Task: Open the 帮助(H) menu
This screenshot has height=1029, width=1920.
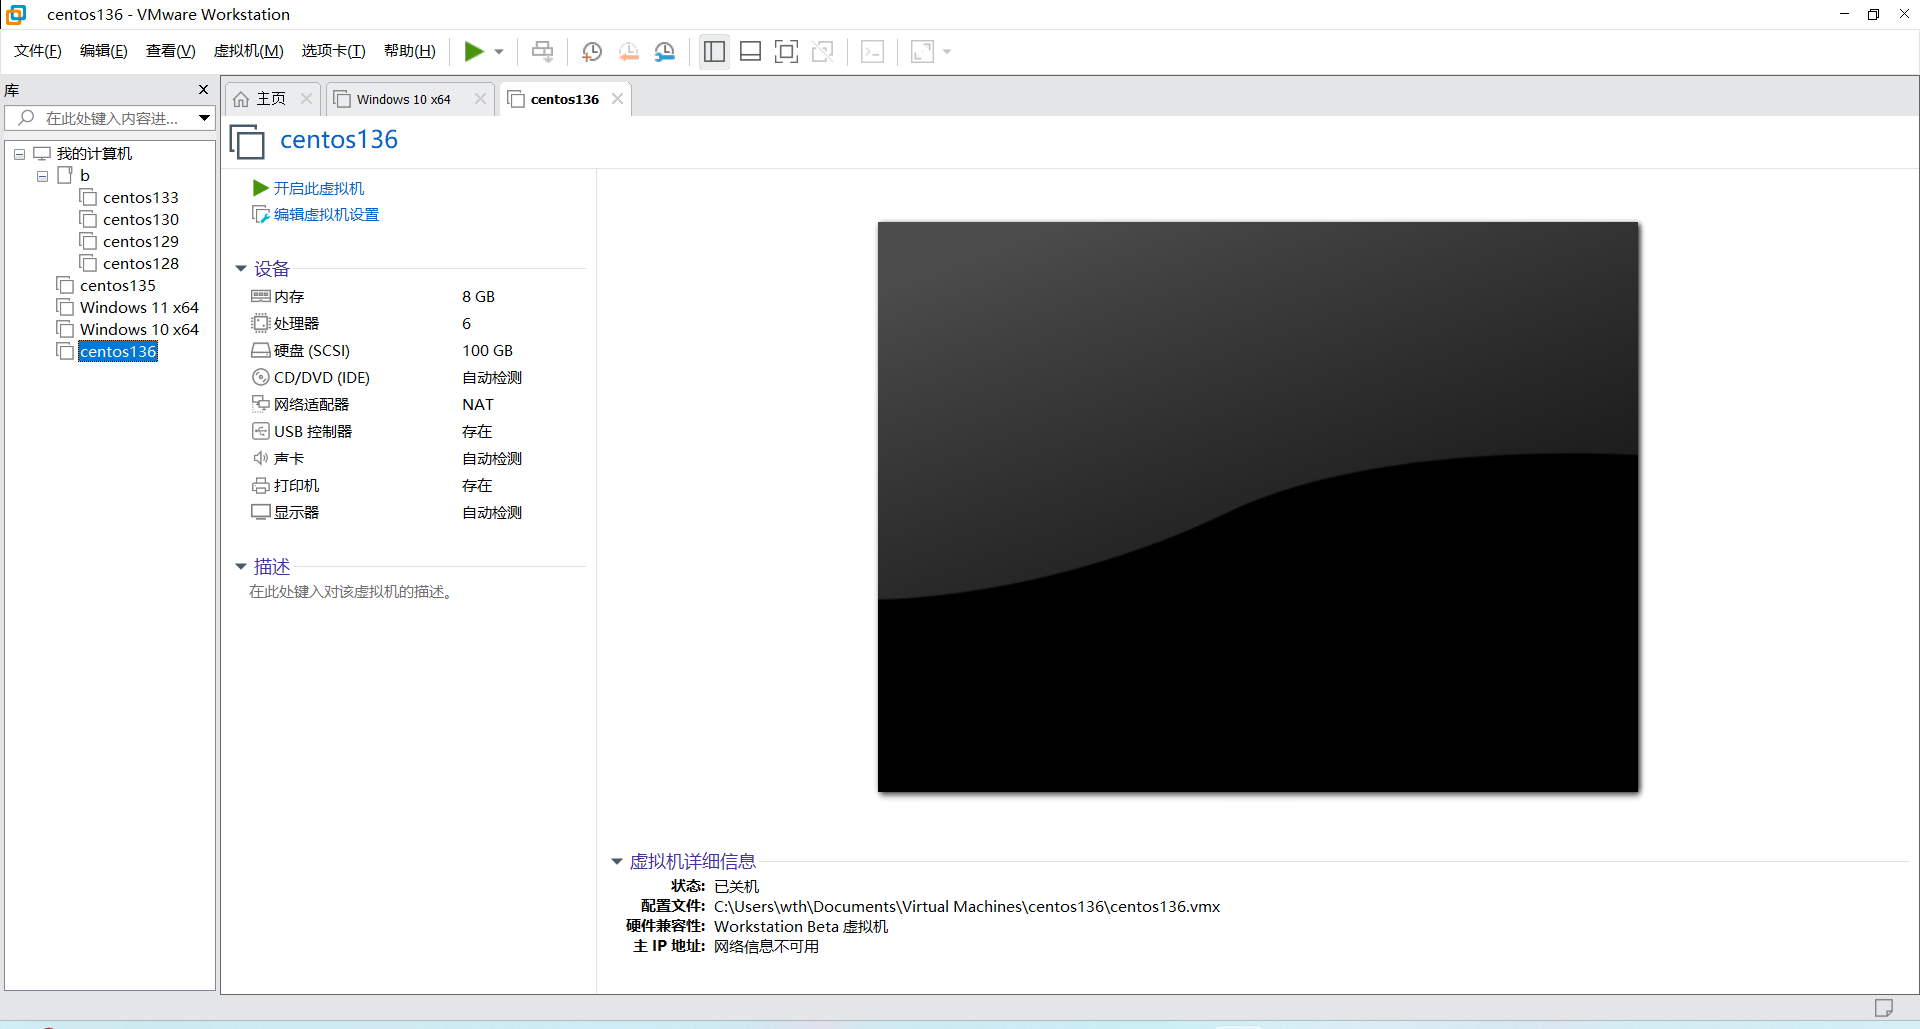Action: point(410,51)
